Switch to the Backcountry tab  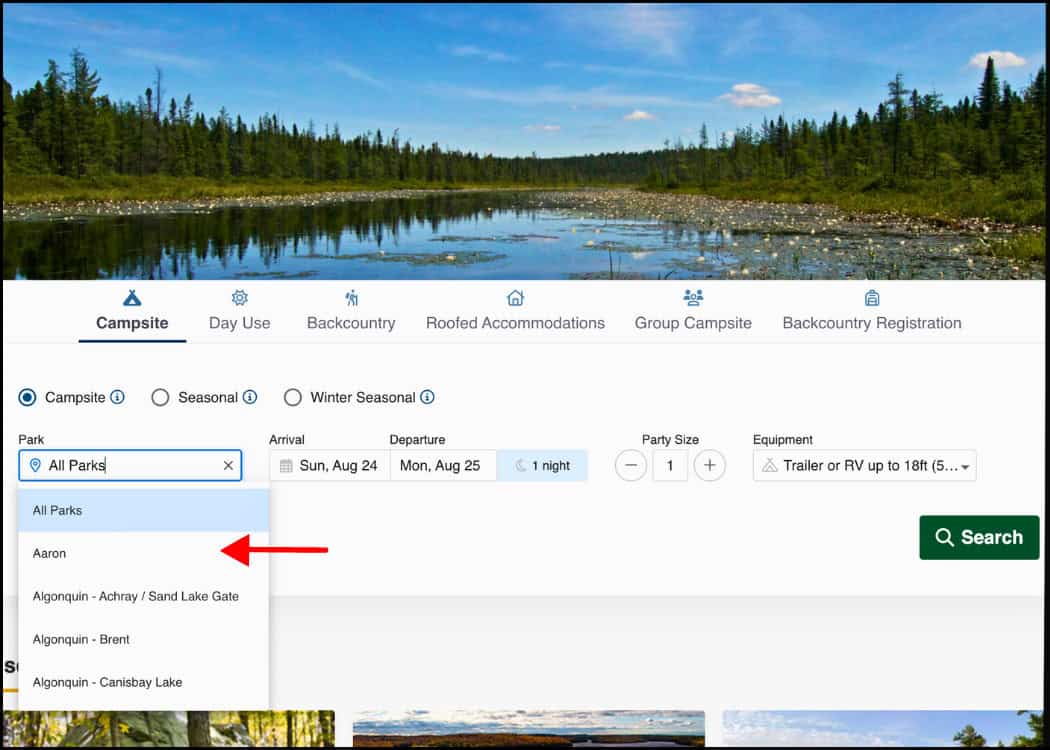(351, 311)
